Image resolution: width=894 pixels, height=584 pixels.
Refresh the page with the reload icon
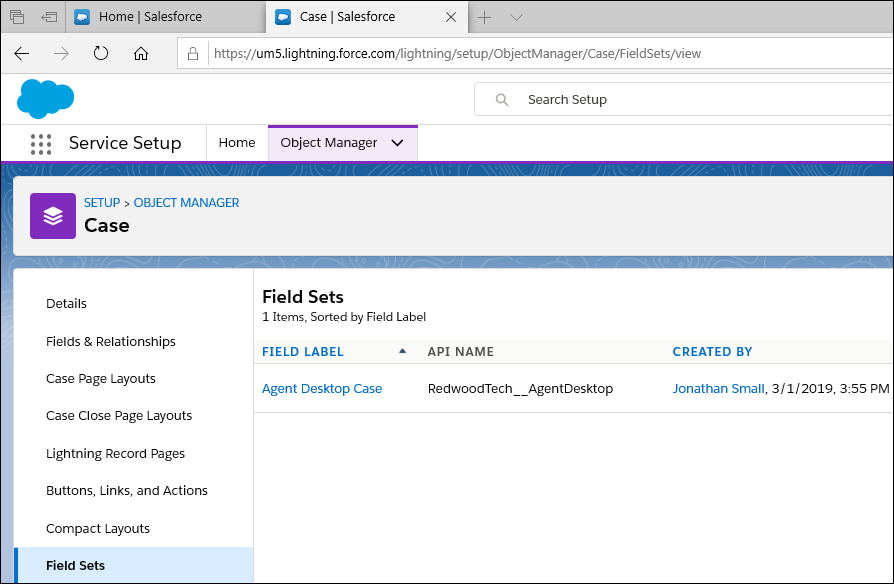[101, 54]
